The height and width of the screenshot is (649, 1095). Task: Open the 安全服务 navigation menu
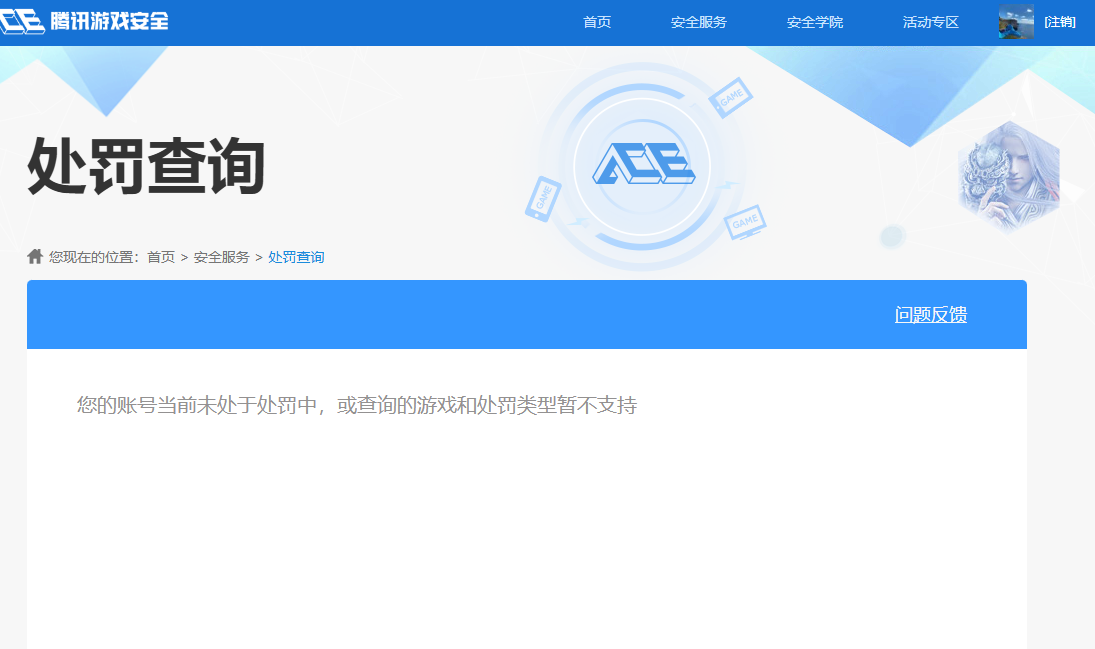point(702,21)
